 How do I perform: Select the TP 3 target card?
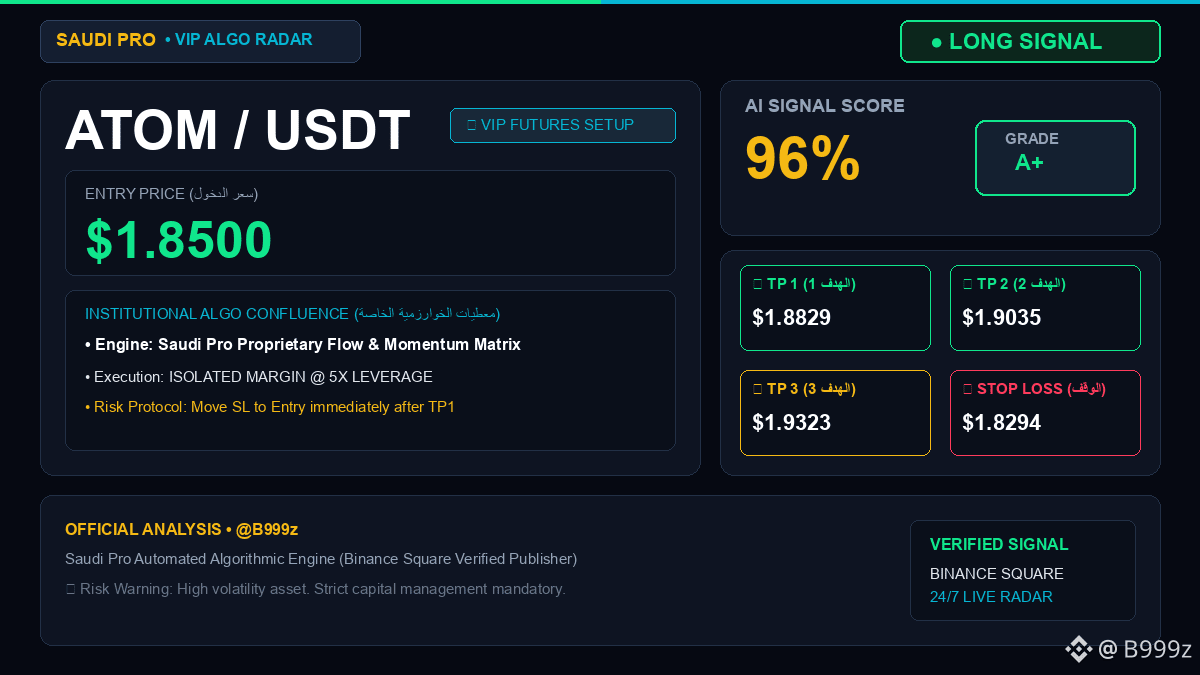pyautogui.click(x=835, y=413)
